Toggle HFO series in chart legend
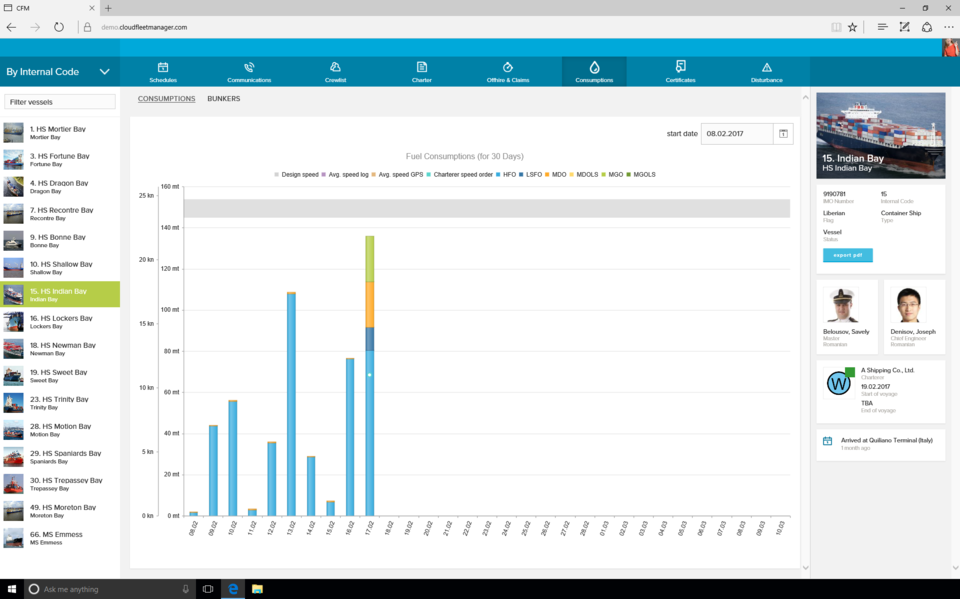960x599 pixels. coord(509,174)
